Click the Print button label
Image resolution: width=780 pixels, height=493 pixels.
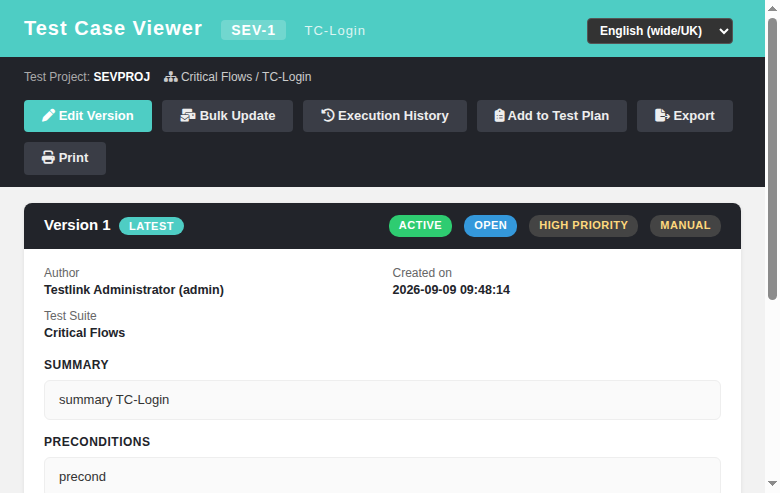(x=74, y=158)
